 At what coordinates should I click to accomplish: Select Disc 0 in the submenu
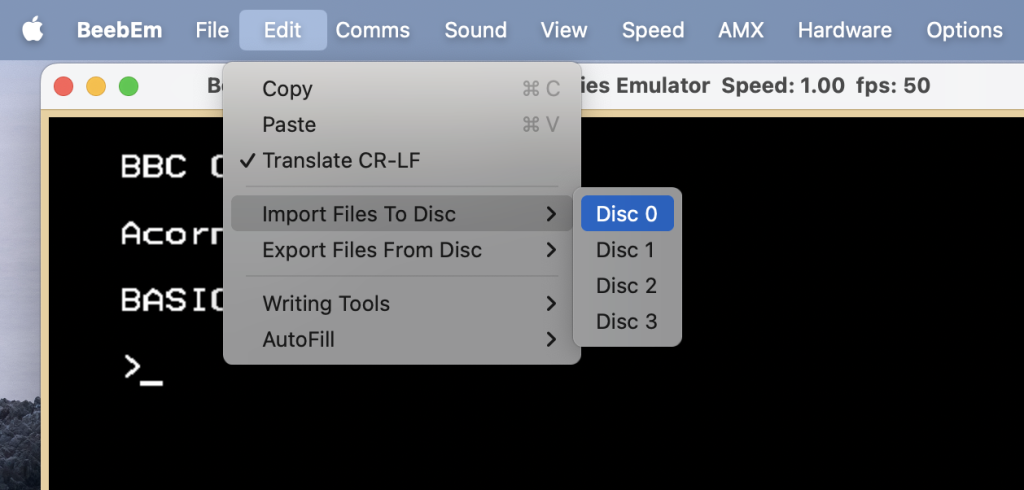[x=627, y=214]
